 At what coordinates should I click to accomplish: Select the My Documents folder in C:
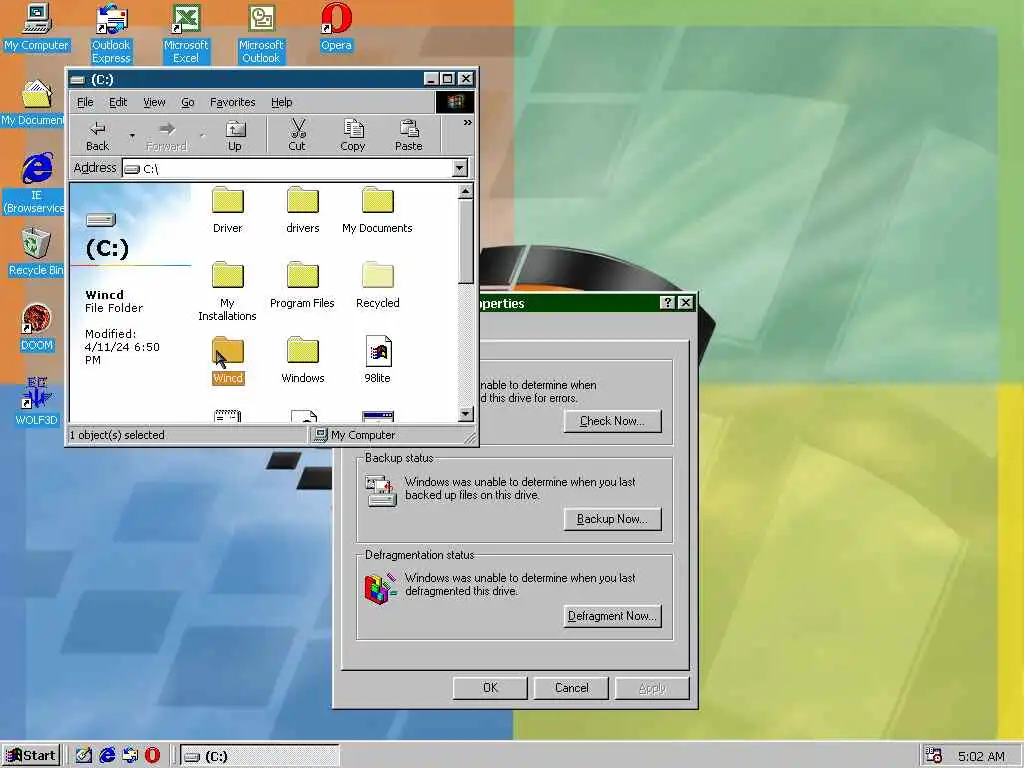tap(377, 210)
